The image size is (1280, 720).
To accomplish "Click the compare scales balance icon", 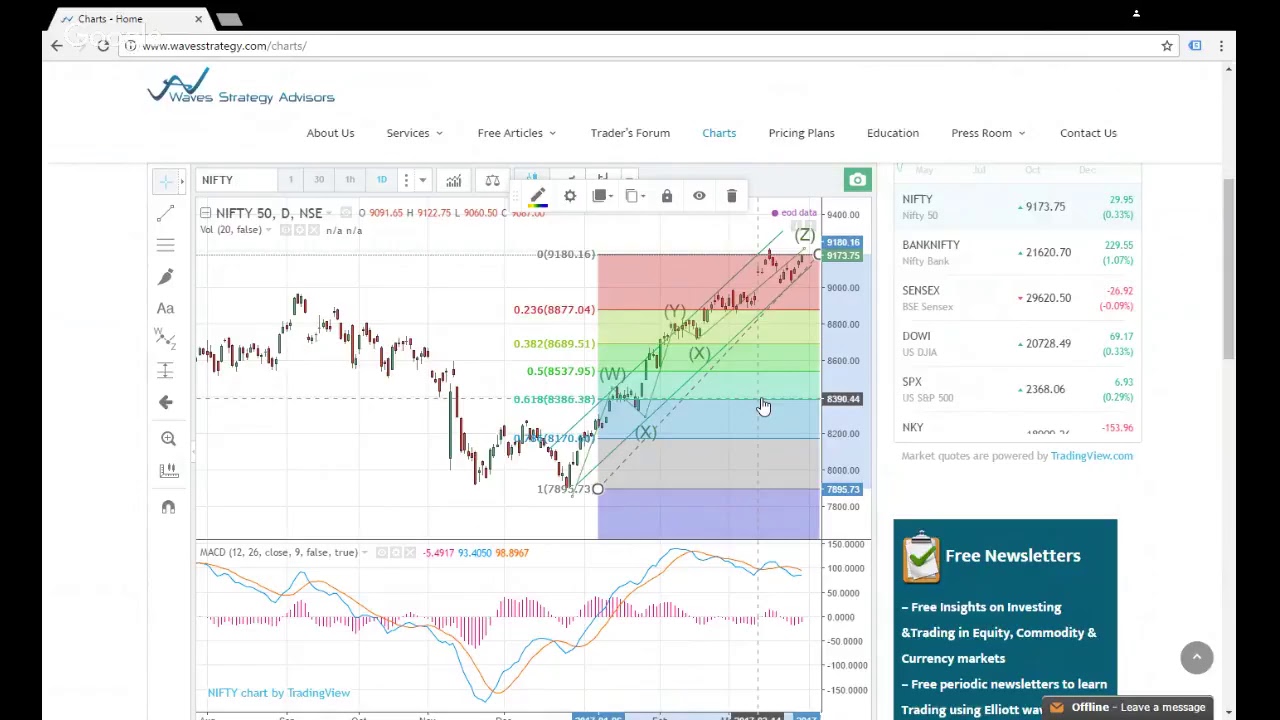I will pos(492,180).
